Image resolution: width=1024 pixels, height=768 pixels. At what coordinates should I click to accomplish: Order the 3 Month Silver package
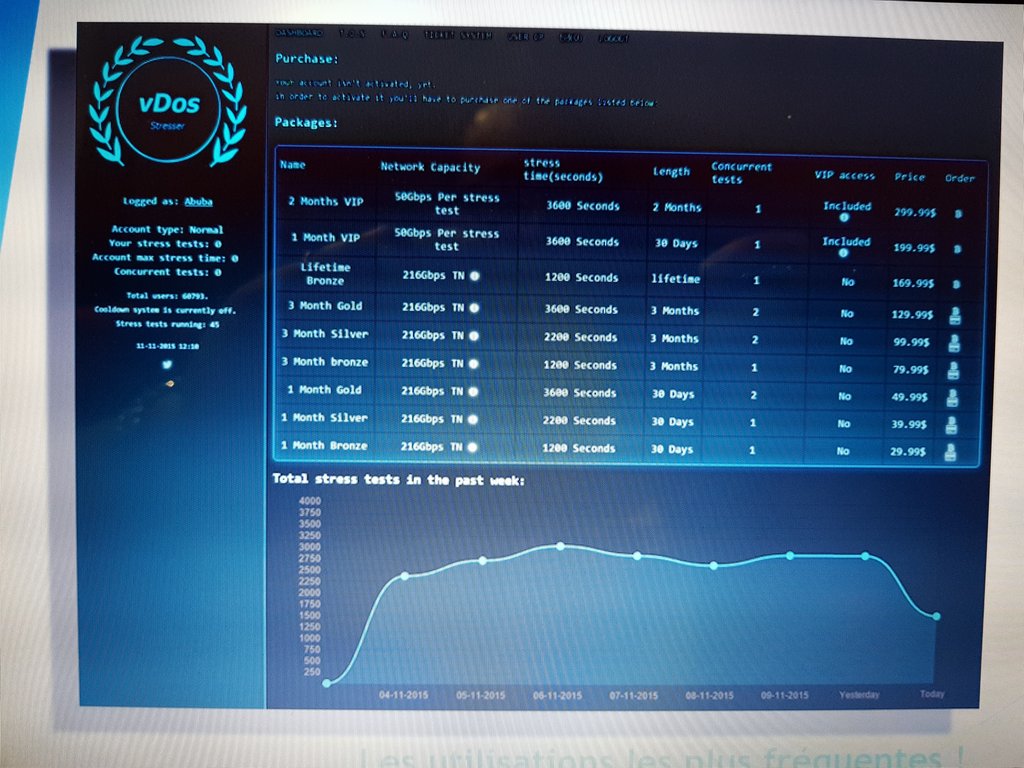[x=954, y=343]
